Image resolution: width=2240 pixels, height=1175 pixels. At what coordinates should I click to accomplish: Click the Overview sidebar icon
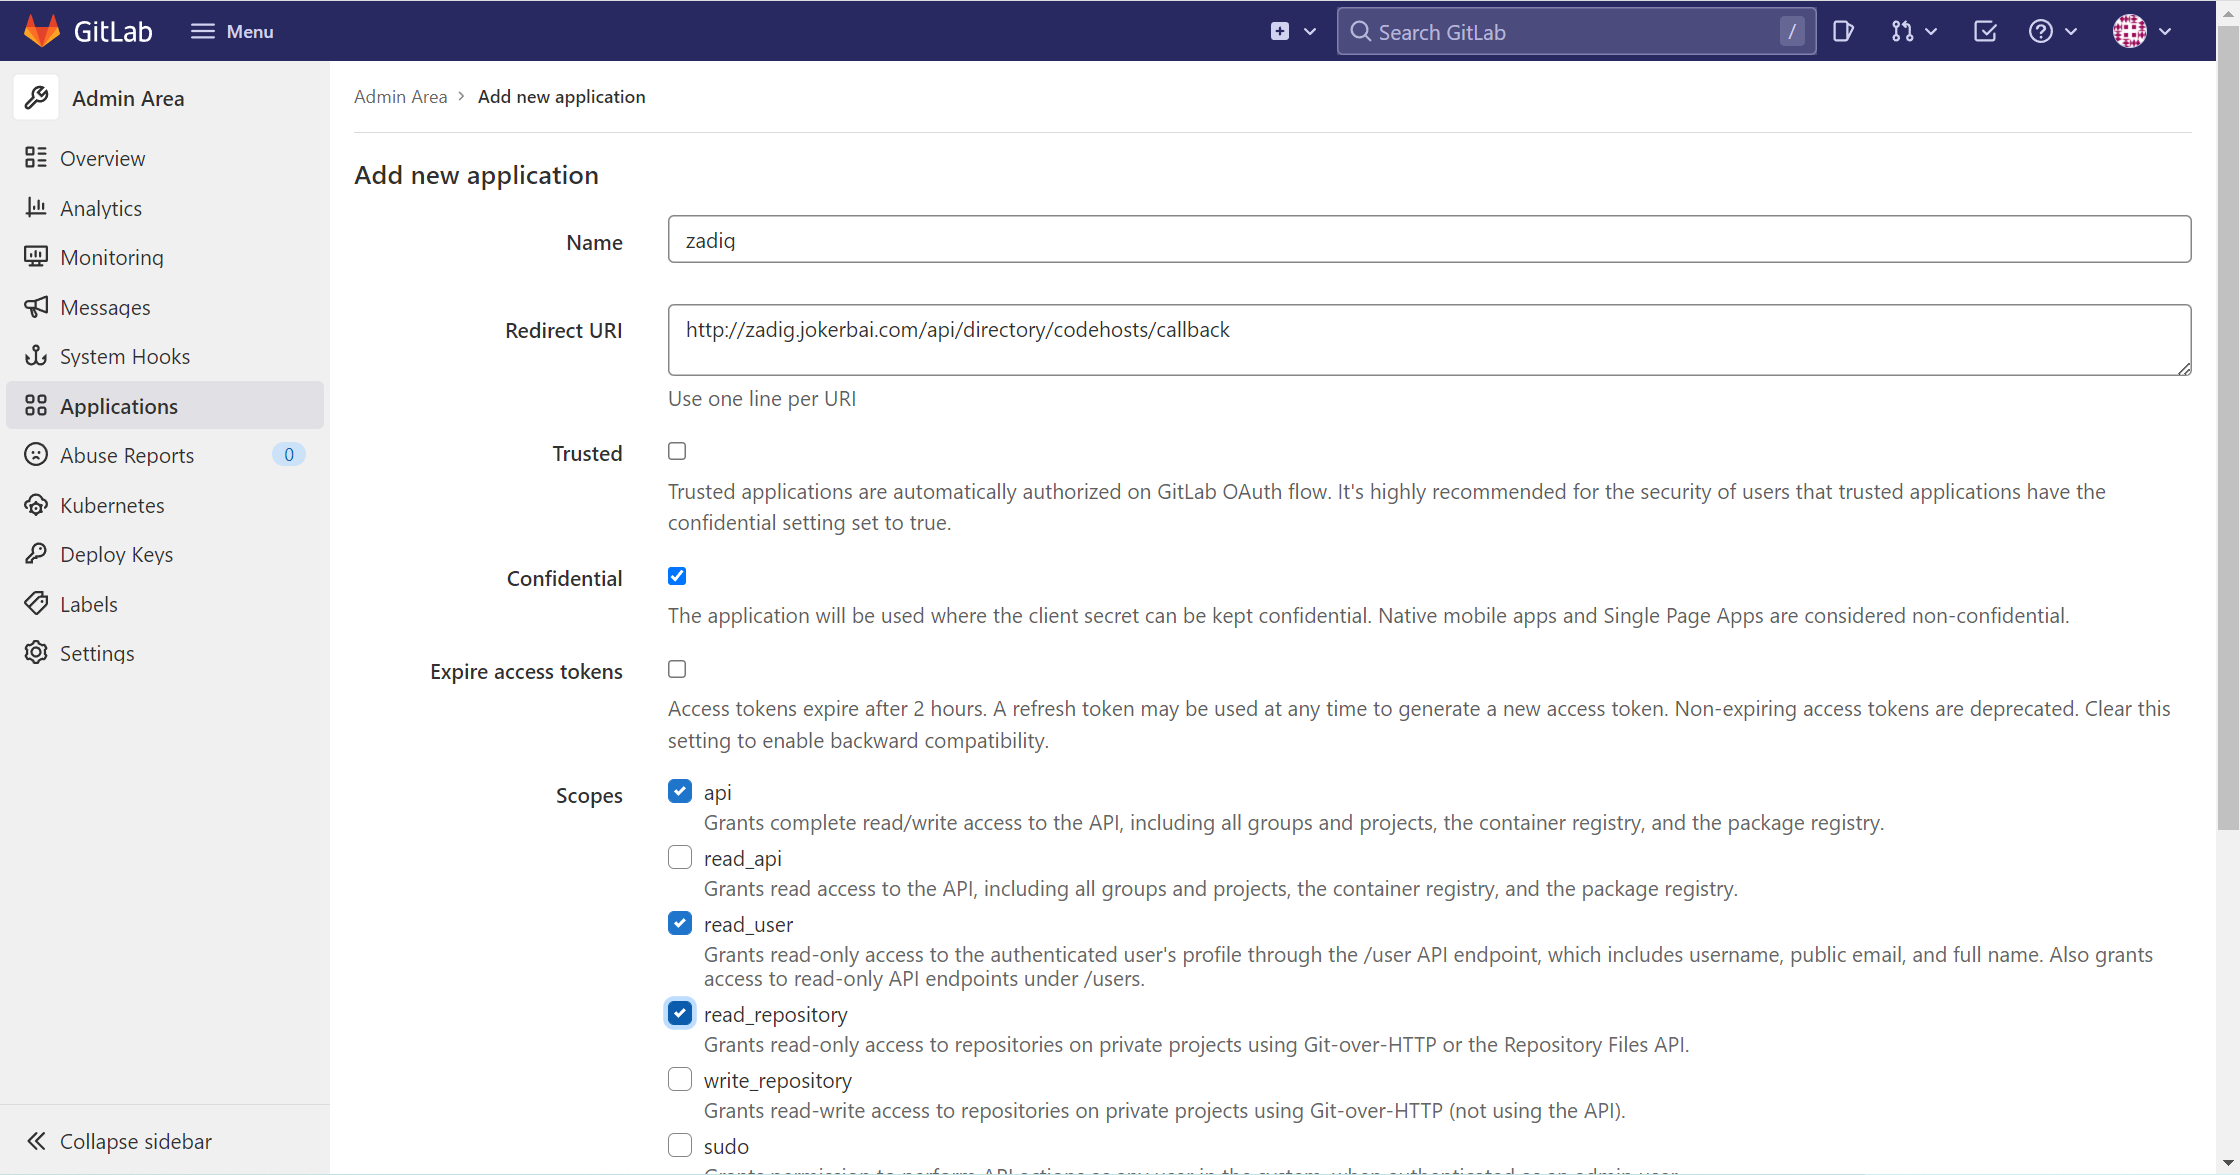pyautogui.click(x=36, y=158)
